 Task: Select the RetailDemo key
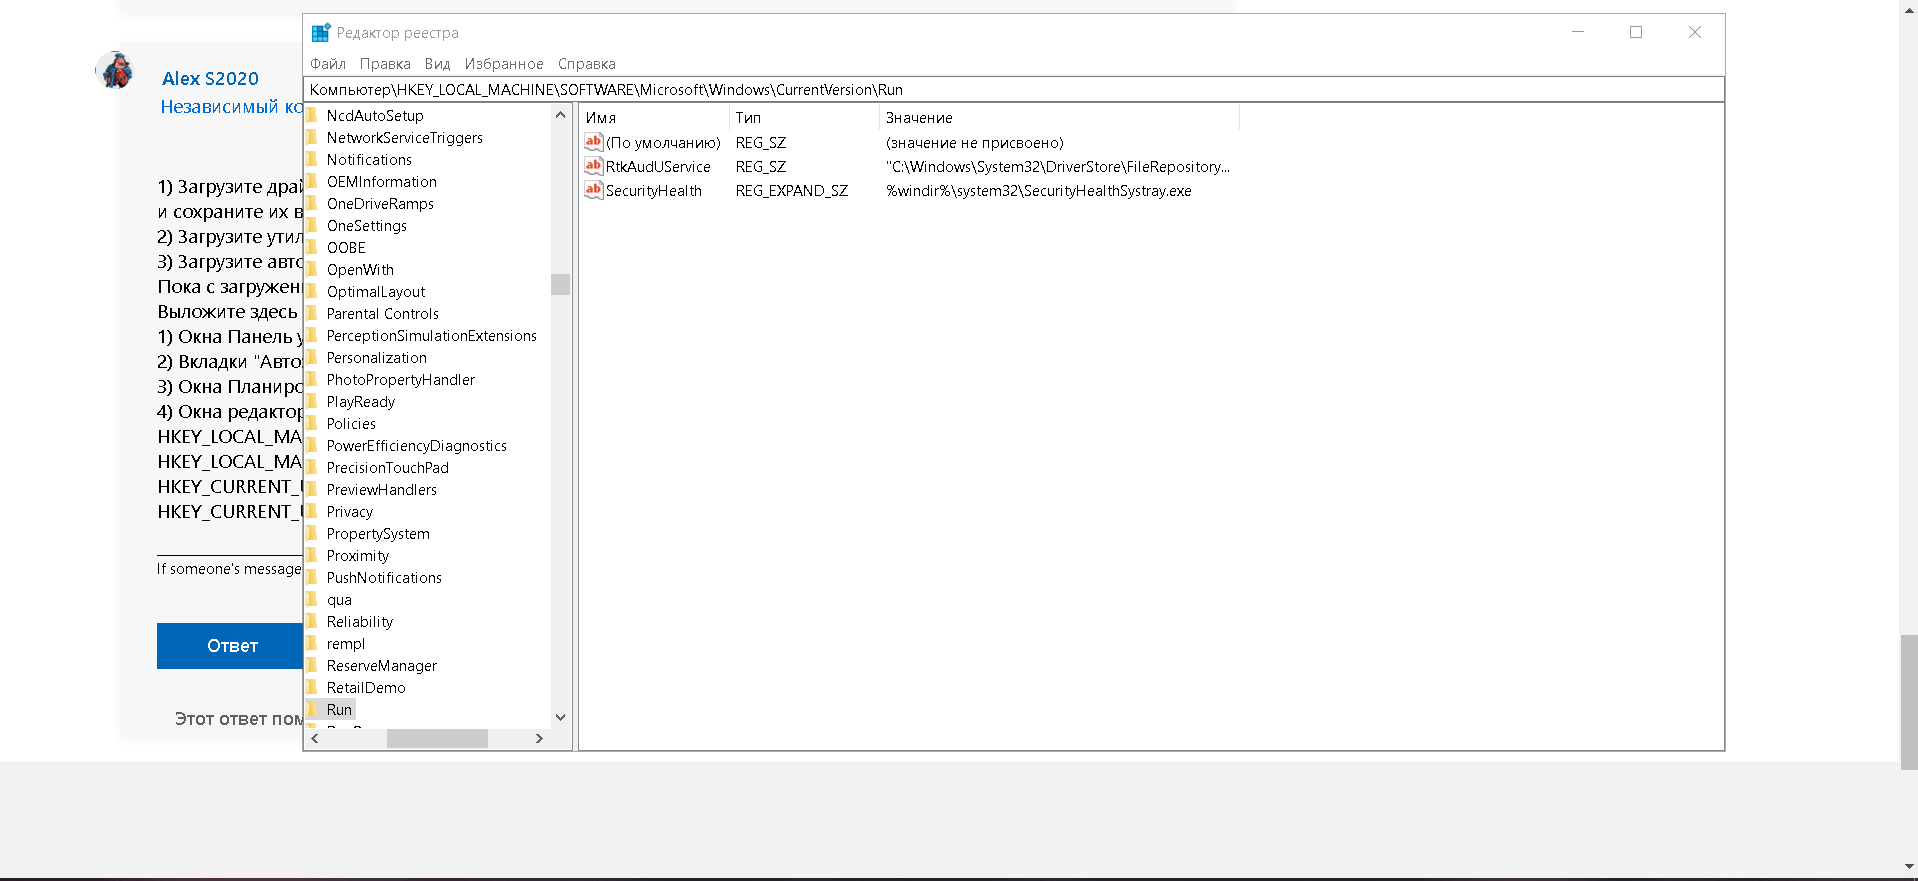click(x=366, y=688)
